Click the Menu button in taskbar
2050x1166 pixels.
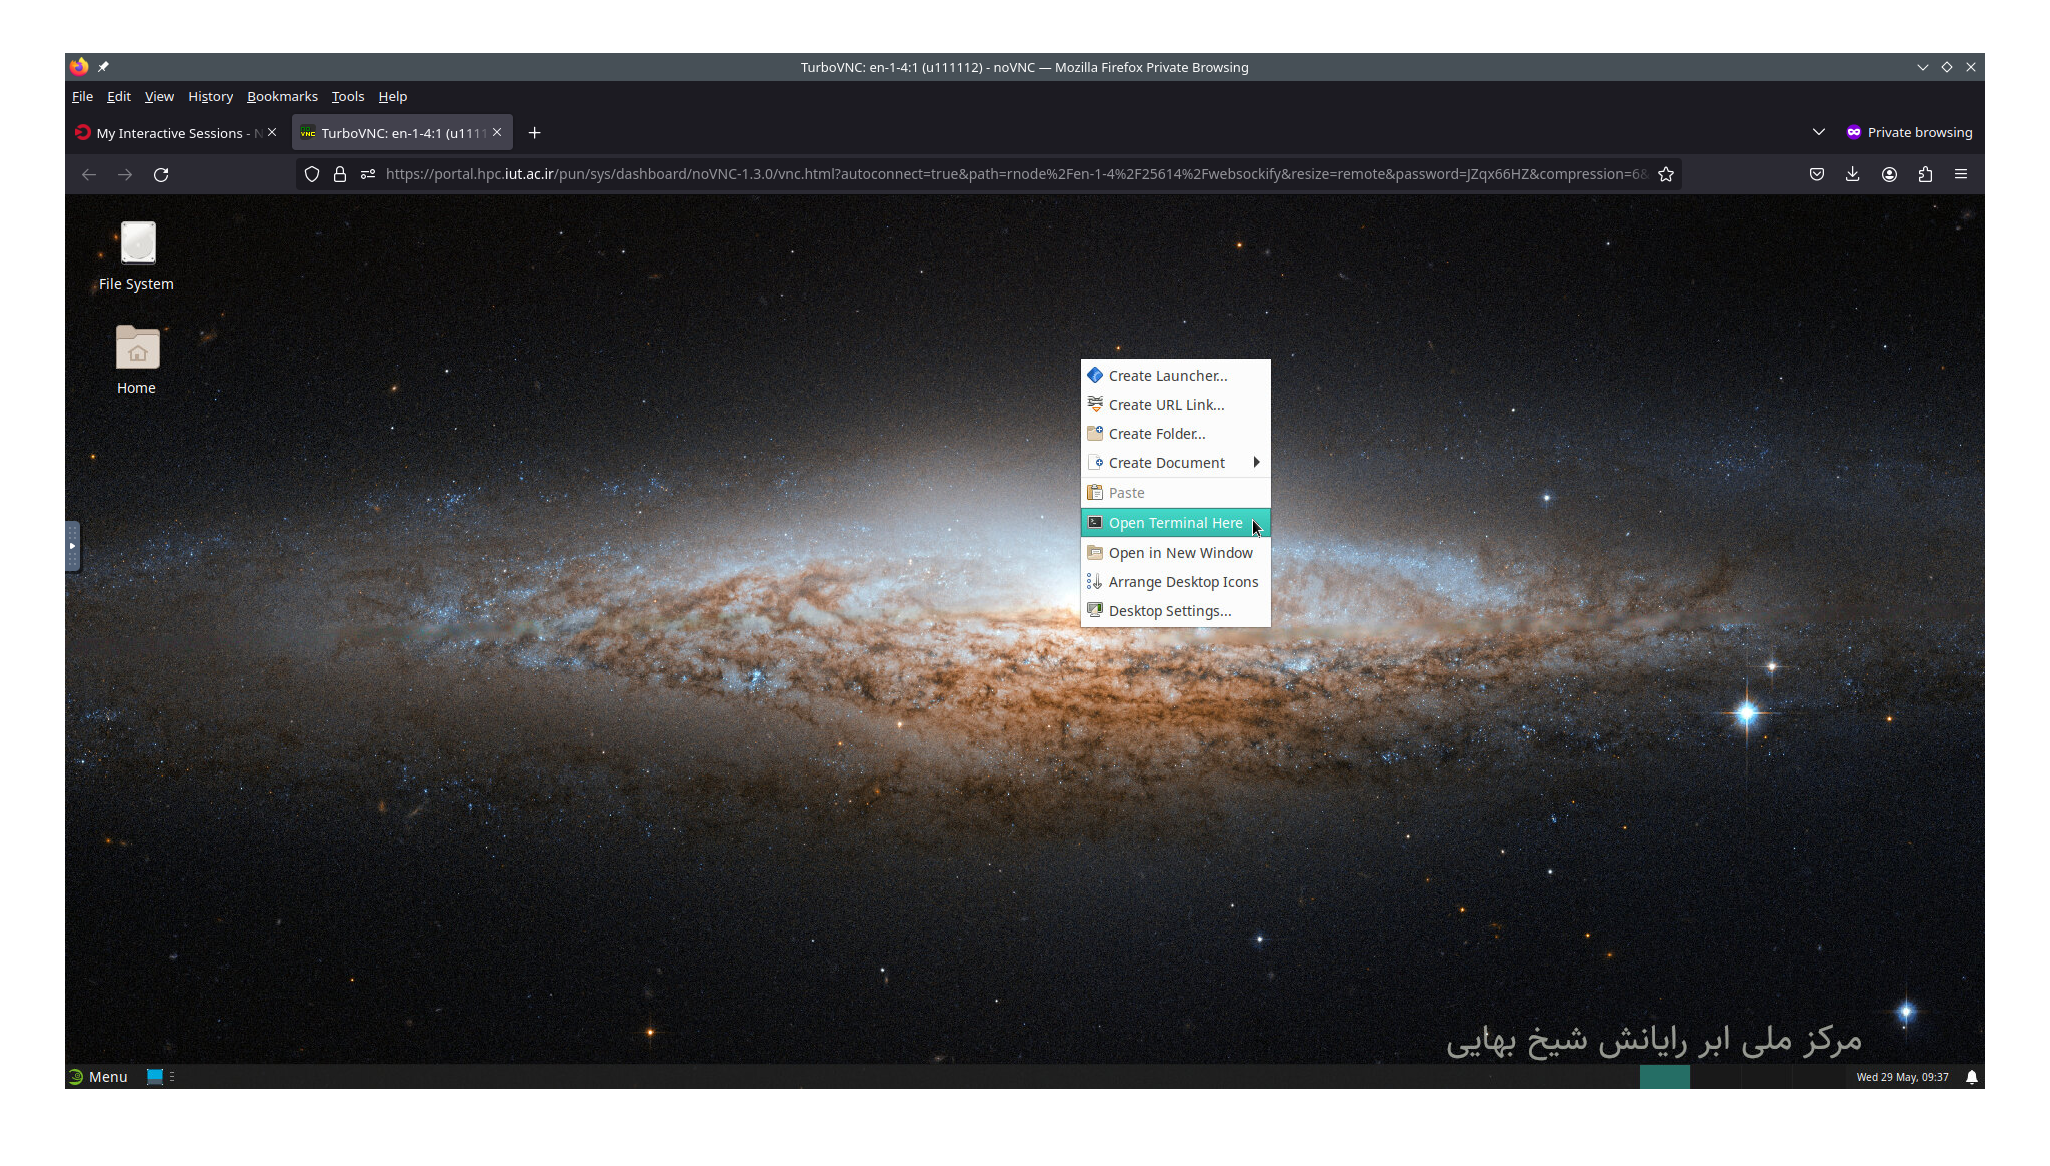point(96,1077)
